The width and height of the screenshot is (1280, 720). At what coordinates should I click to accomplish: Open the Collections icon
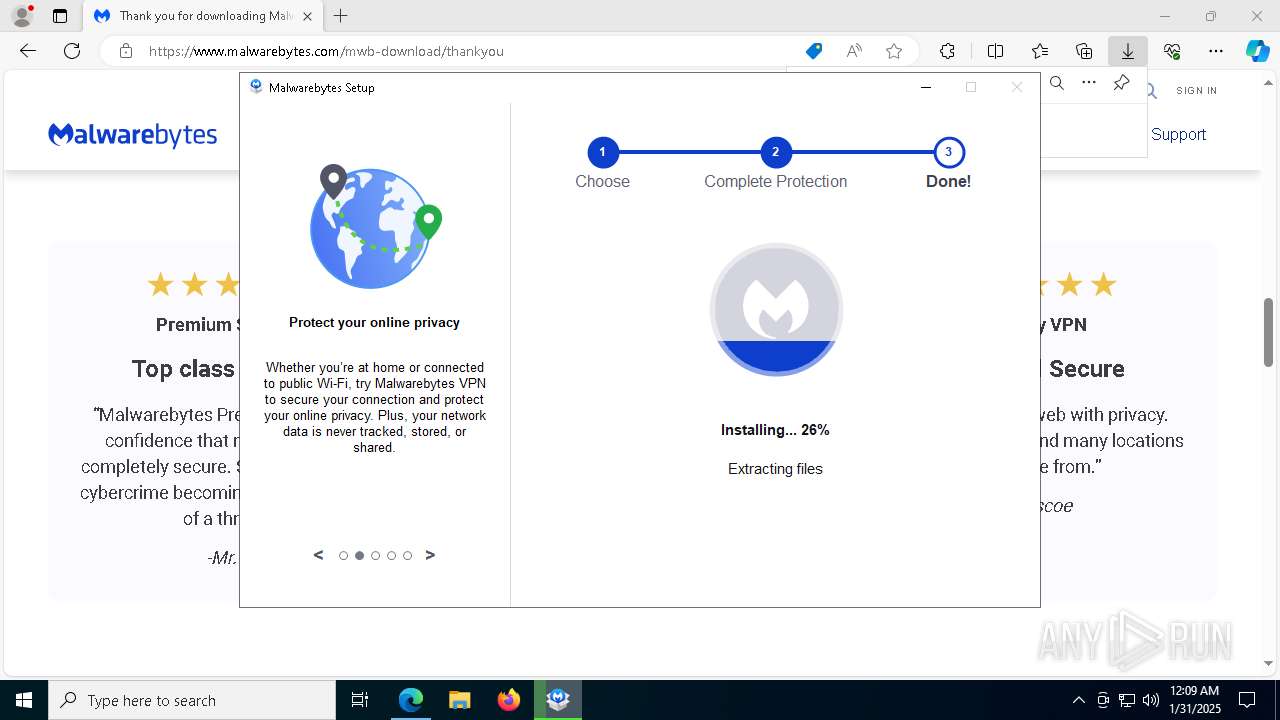pyautogui.click(x=1084, y=51)
